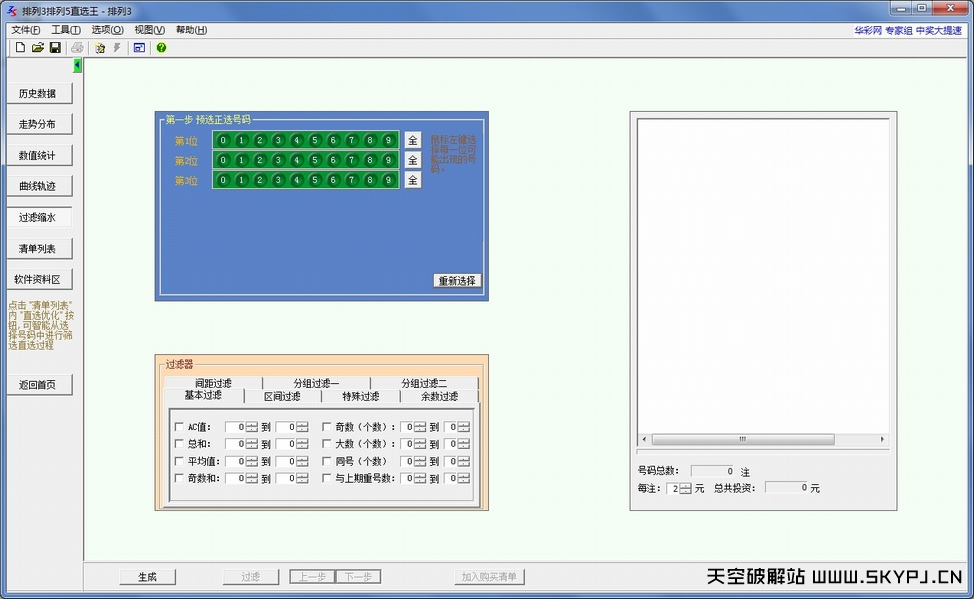Switch to the 区间过滤 tab
Image resolution: width=974 pixels, height=599 pixels.
tap(282, 396)
